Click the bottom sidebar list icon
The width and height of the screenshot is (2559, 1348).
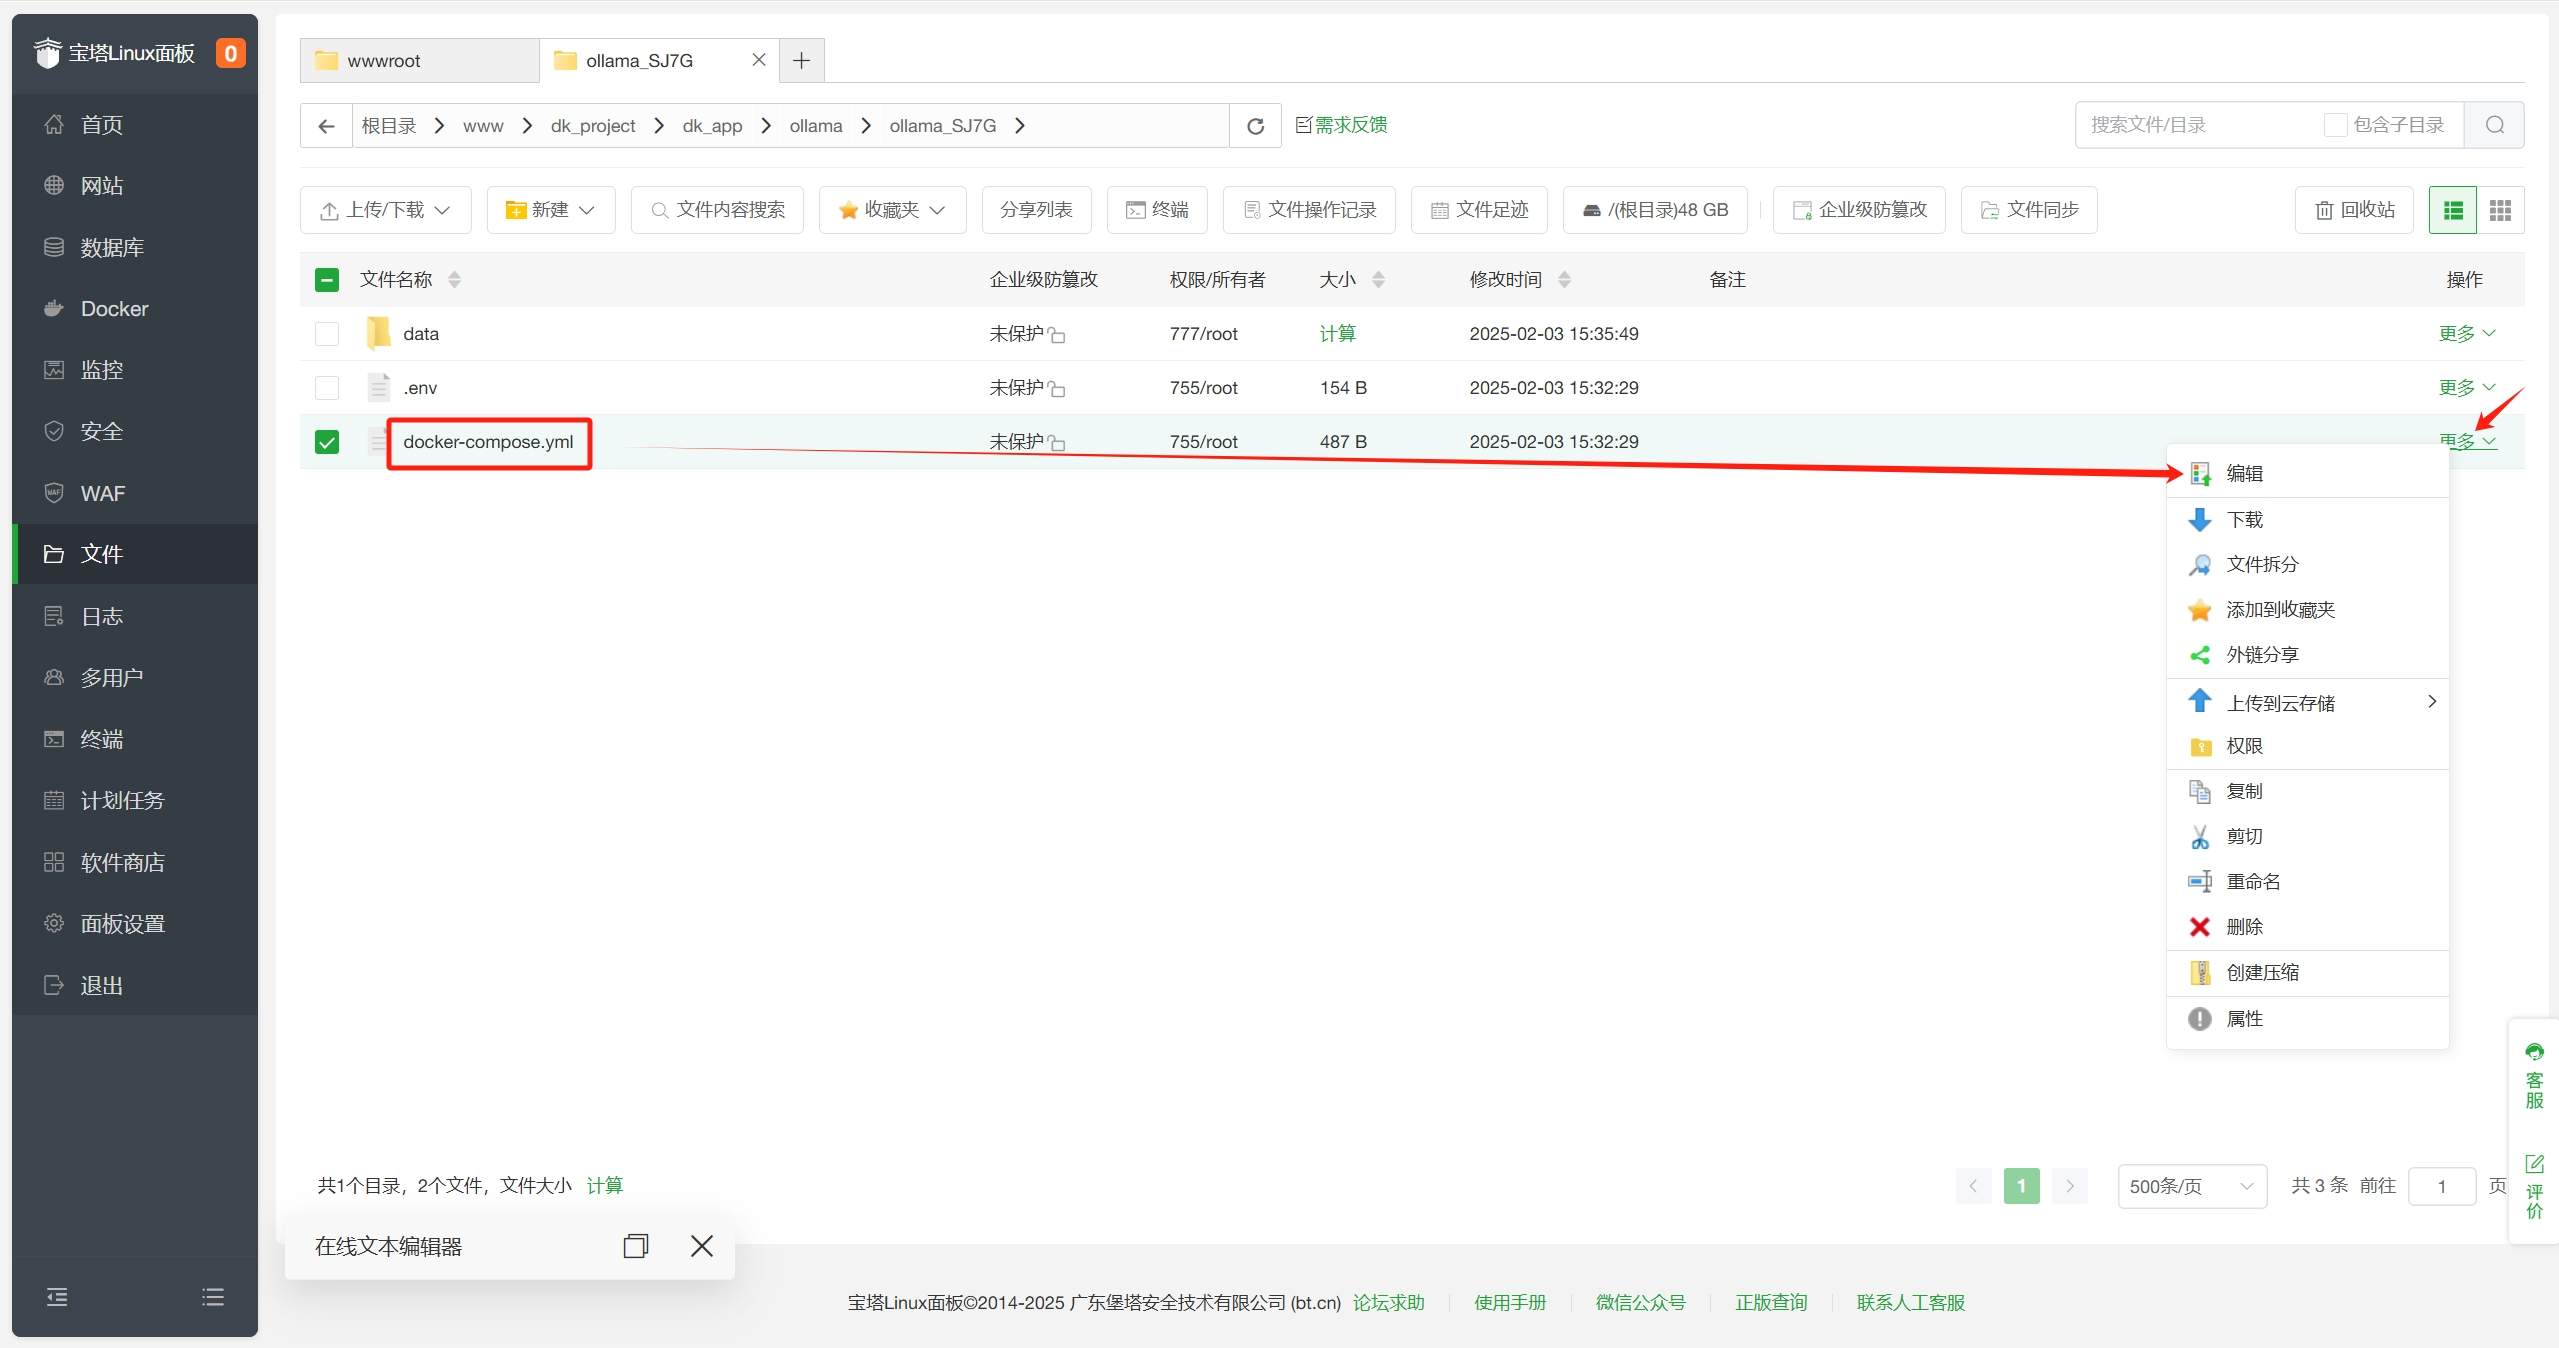[x=213, y=1297]
